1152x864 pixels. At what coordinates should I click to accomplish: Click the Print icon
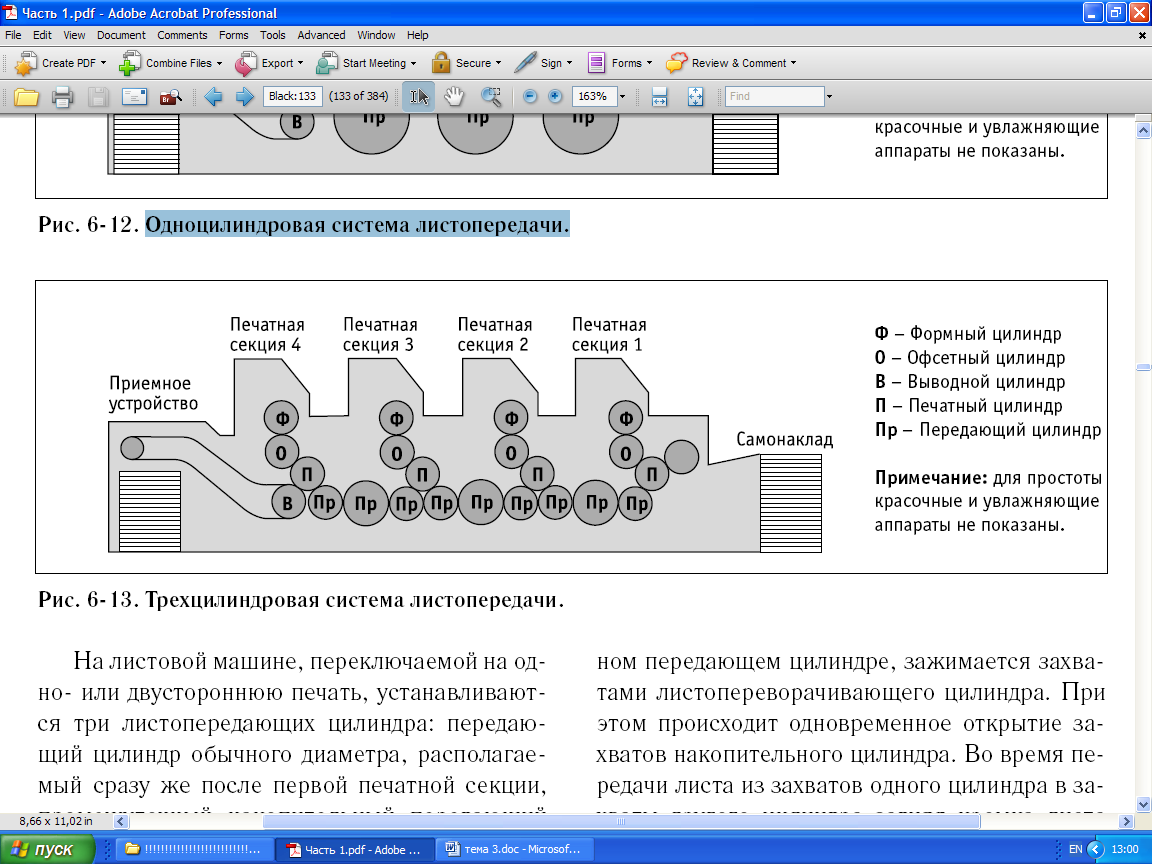pos(62,97)
